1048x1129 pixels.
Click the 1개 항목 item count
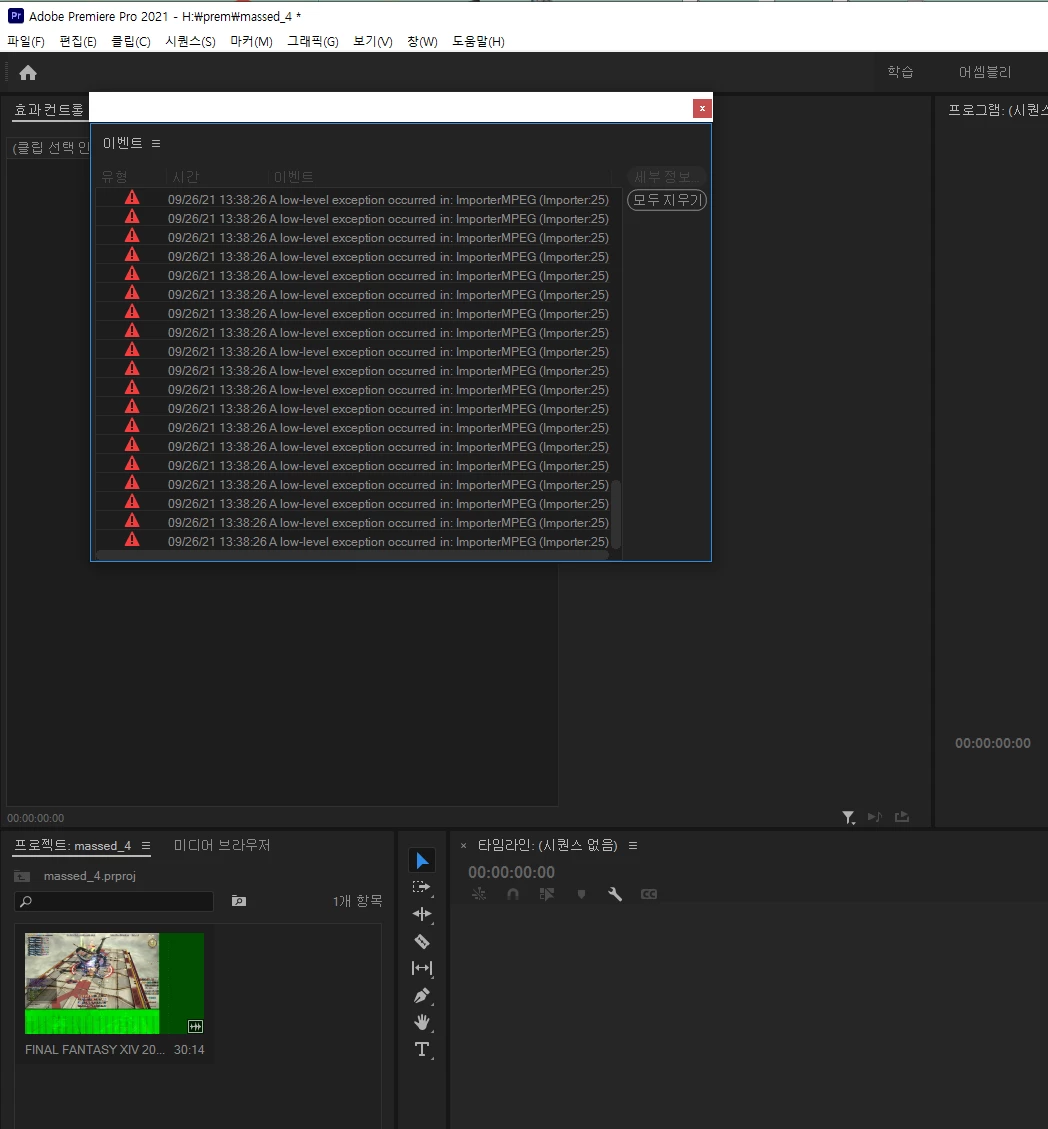pyautogui.click(x=357, y=901)
